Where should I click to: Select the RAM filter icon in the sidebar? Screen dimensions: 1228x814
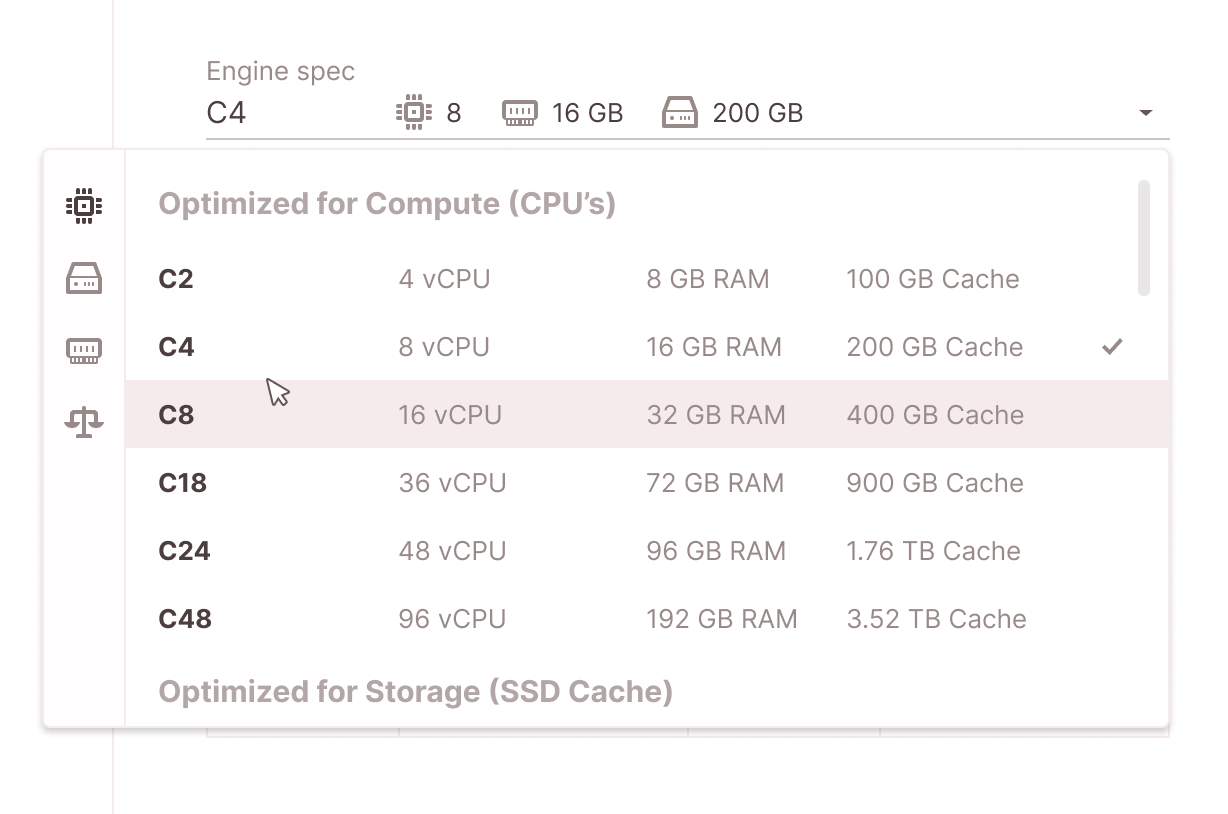84,350
